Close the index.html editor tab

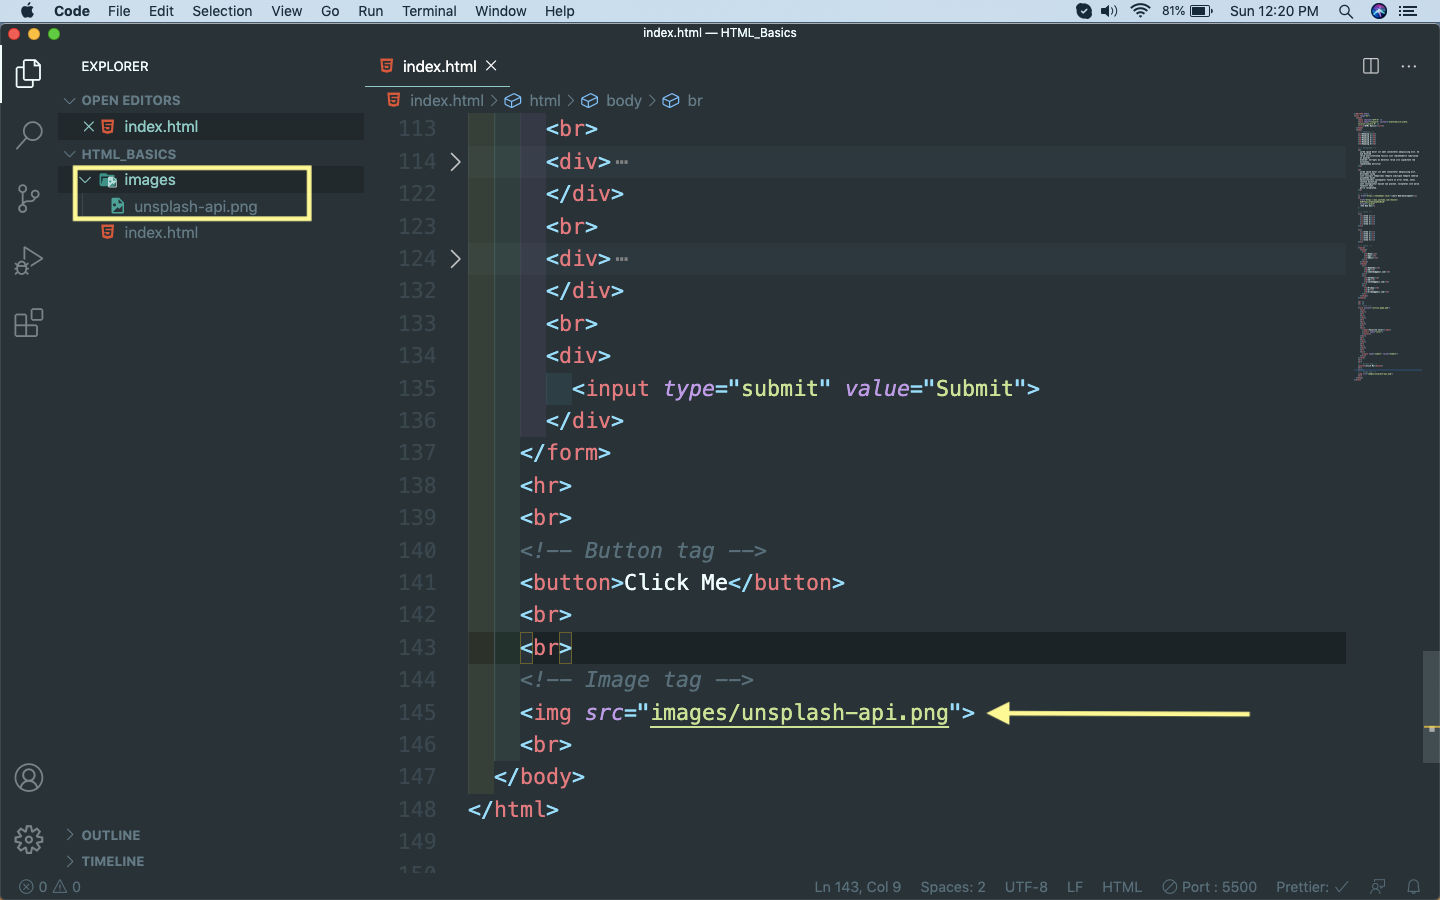491,66
